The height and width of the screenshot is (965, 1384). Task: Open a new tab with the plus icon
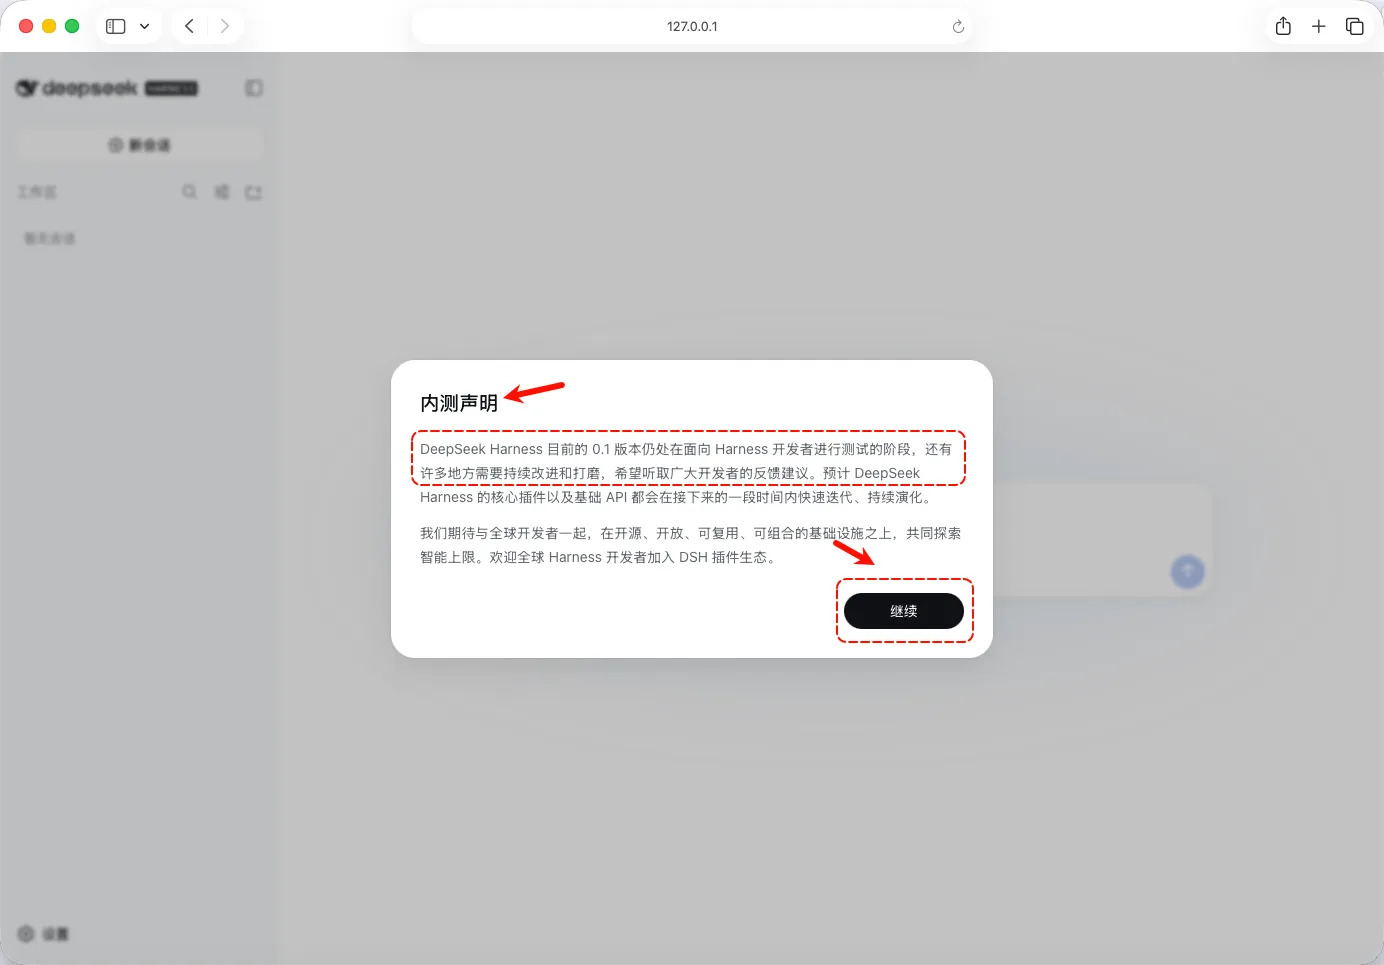pyautogui.click(x=1319, y=26)
